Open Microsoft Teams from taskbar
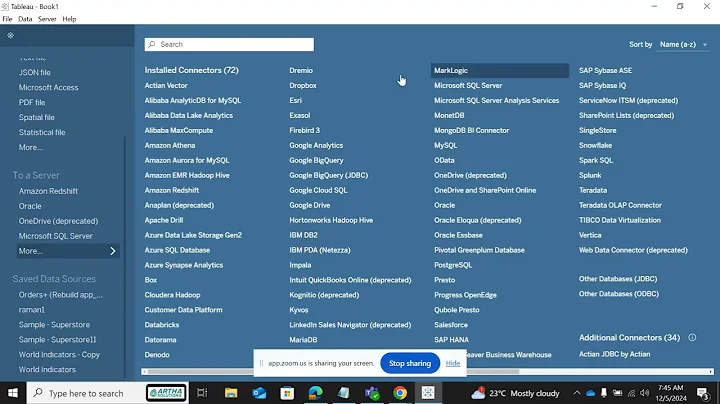Image resolution: width=720 pixels, height=404 pixels. tap(372, 393)
